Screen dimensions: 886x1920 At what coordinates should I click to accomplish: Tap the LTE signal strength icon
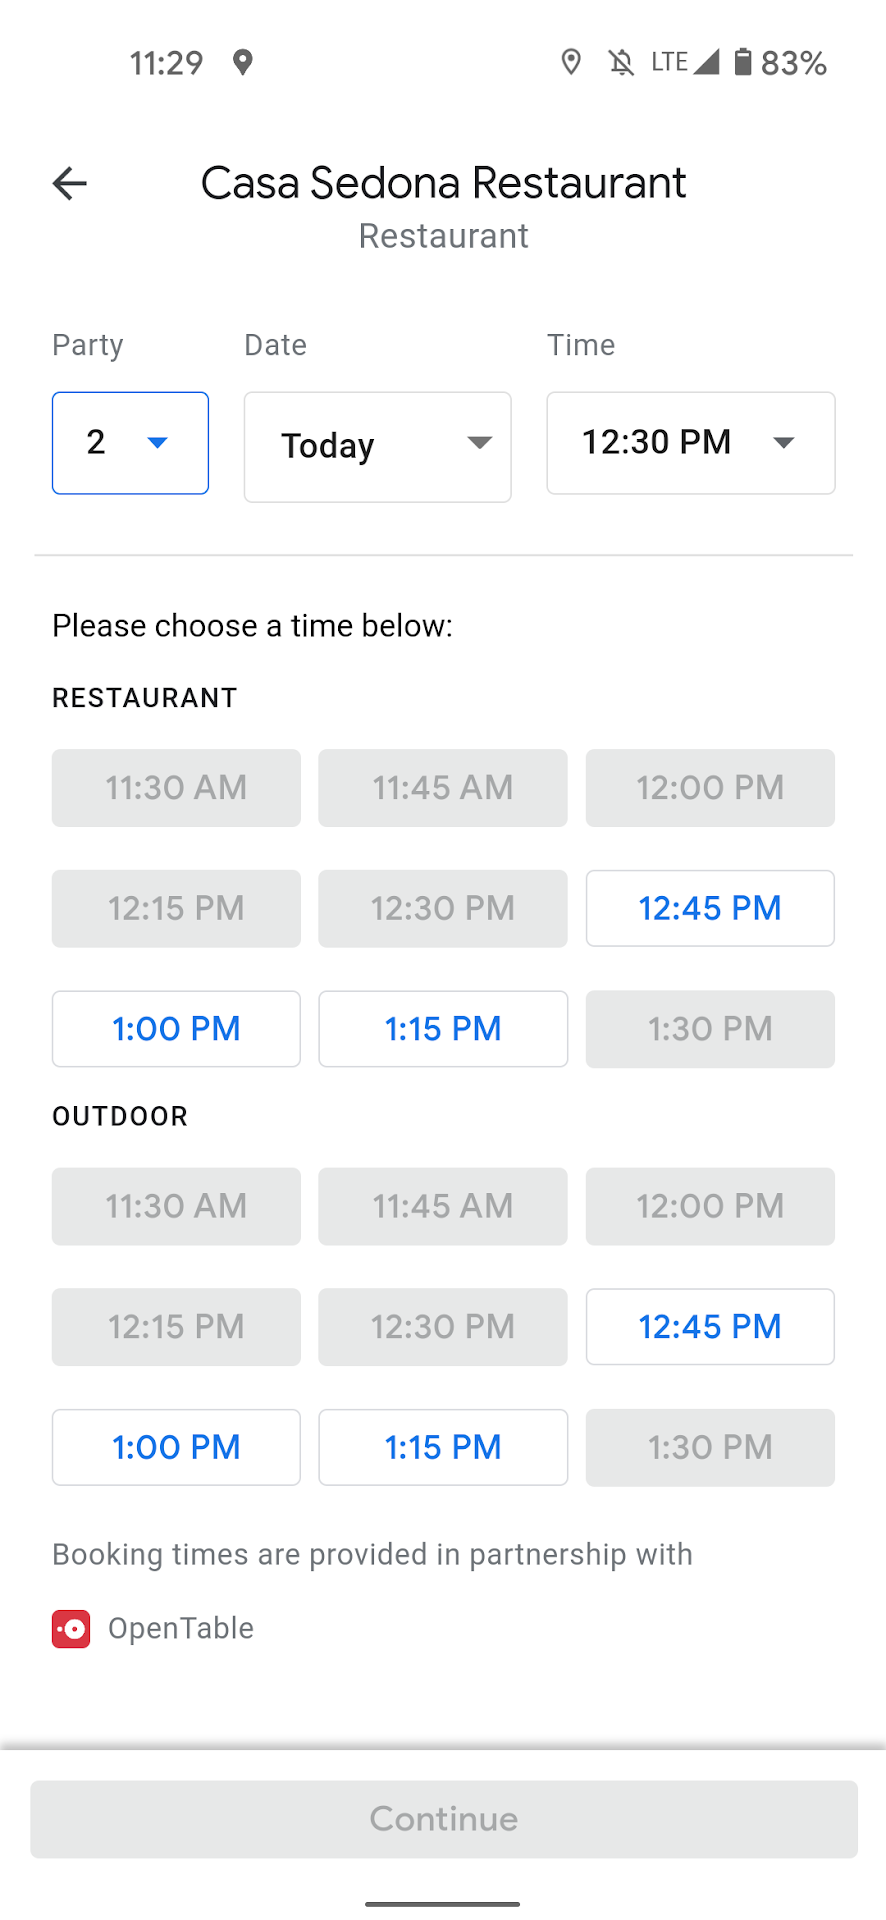coord(706,62)
